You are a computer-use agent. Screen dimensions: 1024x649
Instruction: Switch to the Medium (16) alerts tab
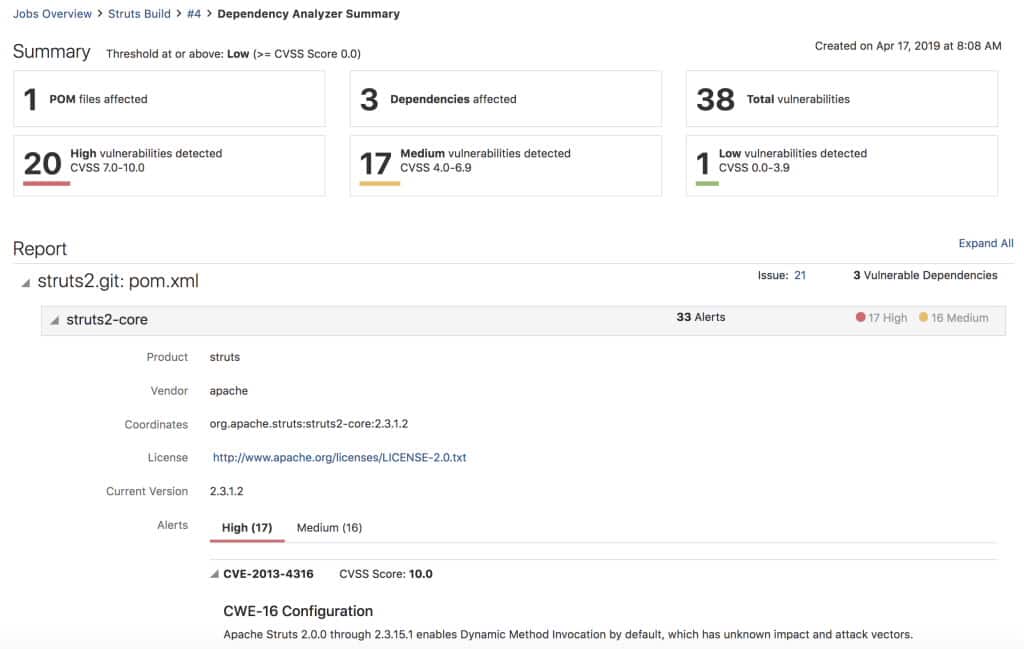(x=329, y=527)
